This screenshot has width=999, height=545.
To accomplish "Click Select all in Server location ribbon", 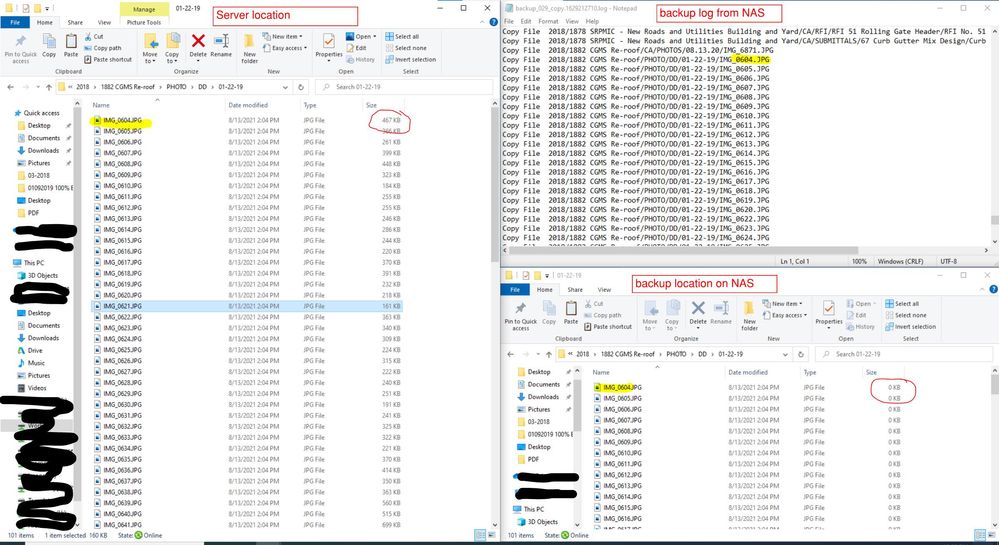I will 404,37.
